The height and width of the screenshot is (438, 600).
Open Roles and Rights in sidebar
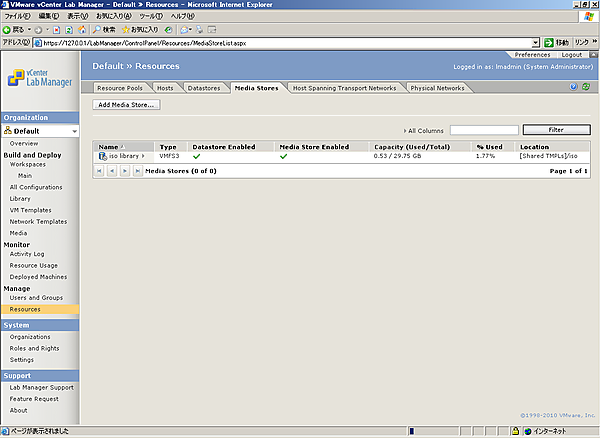[34, 348]
